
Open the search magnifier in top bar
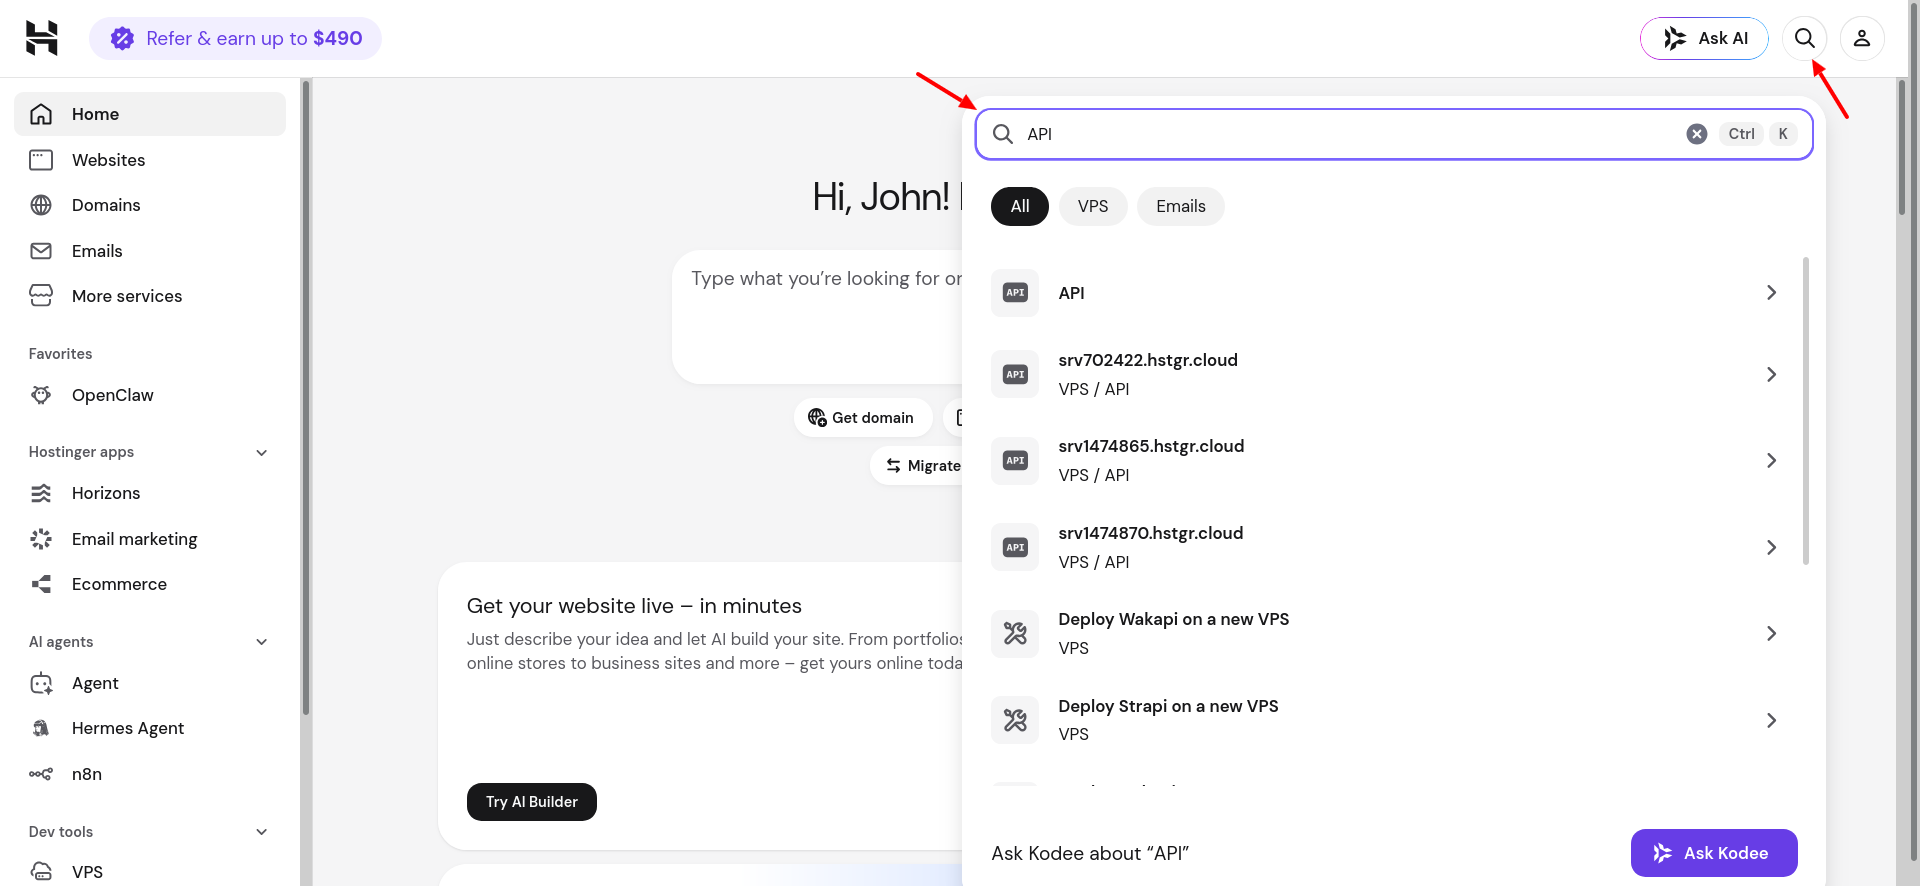coord(1804,38)
